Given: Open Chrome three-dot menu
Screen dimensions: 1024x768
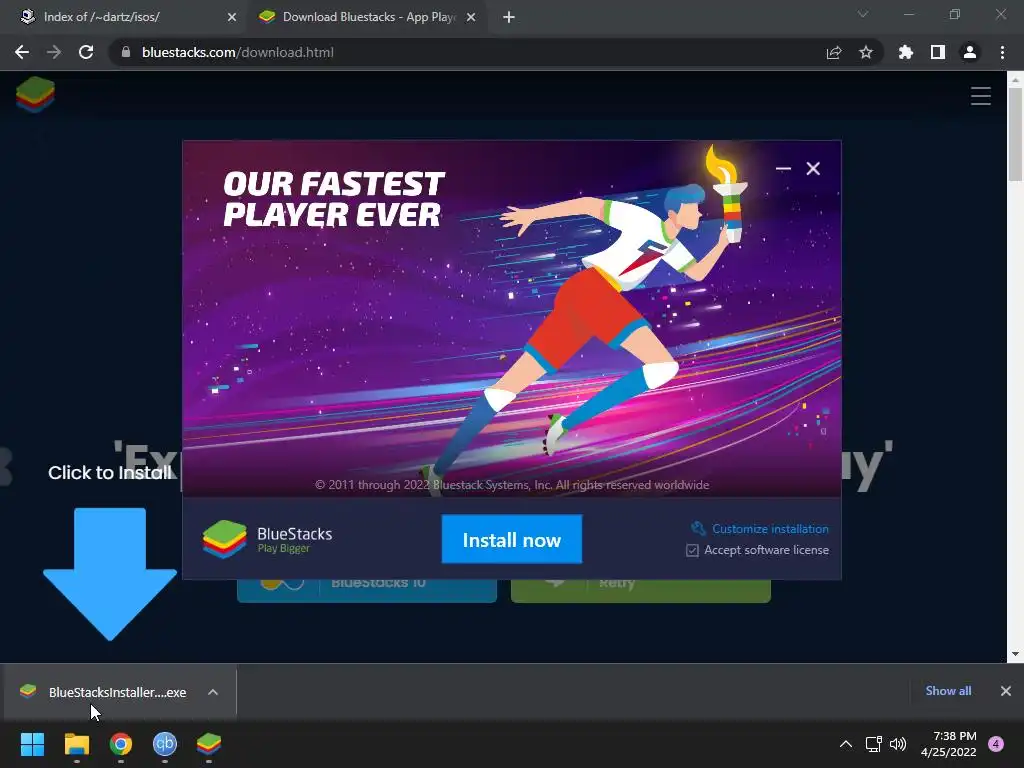Looking at the screenshot, I should [x=1002, y=52].
